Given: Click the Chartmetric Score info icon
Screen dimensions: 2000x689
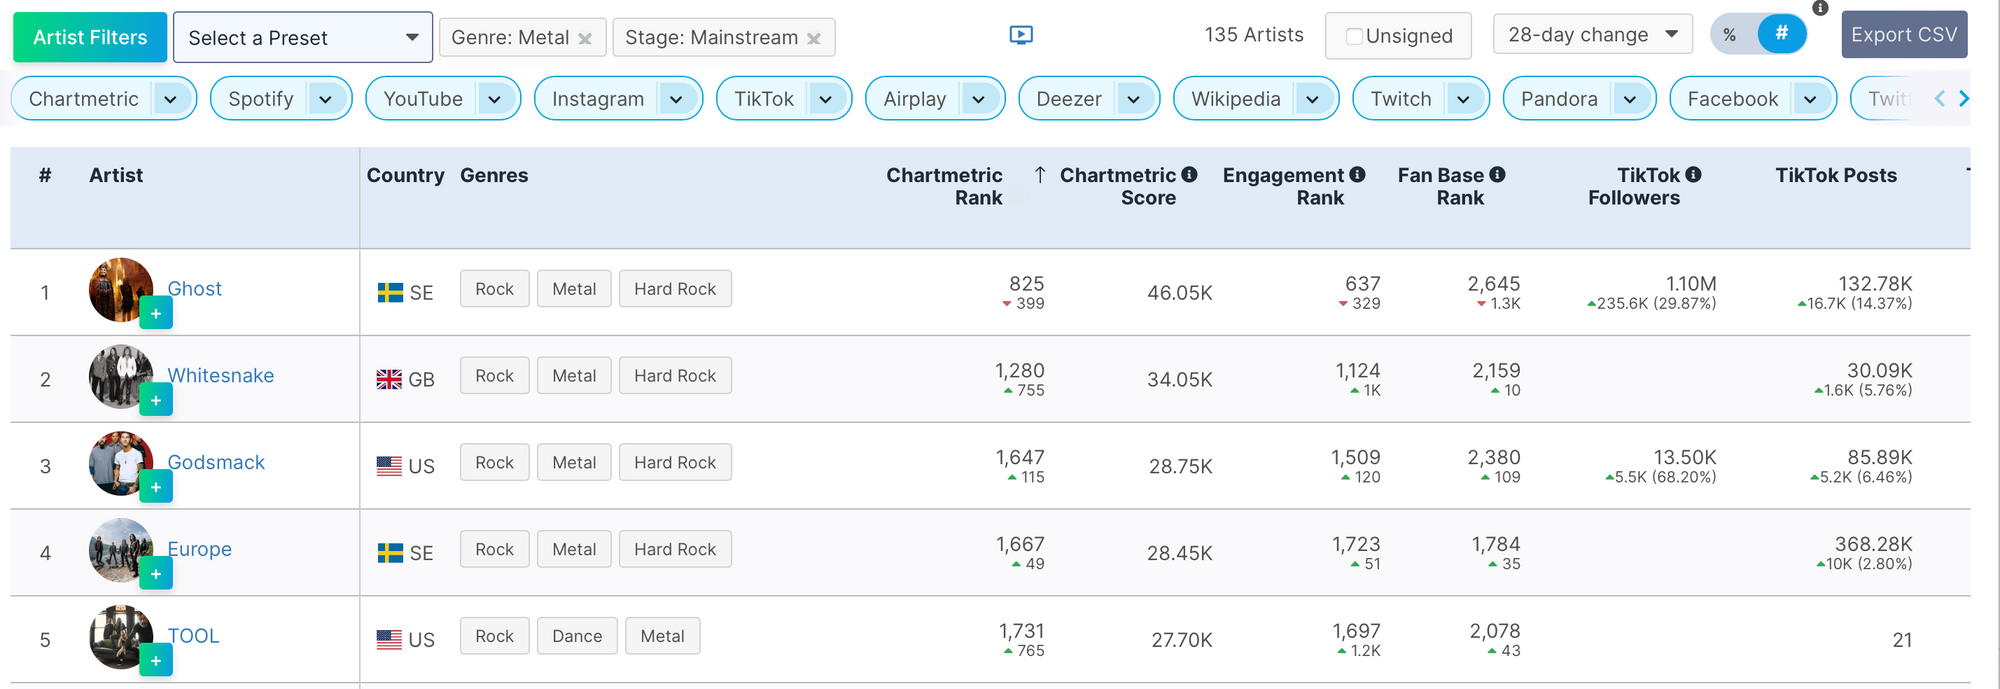Looking at the screenshot, I should click(1189, 174).
